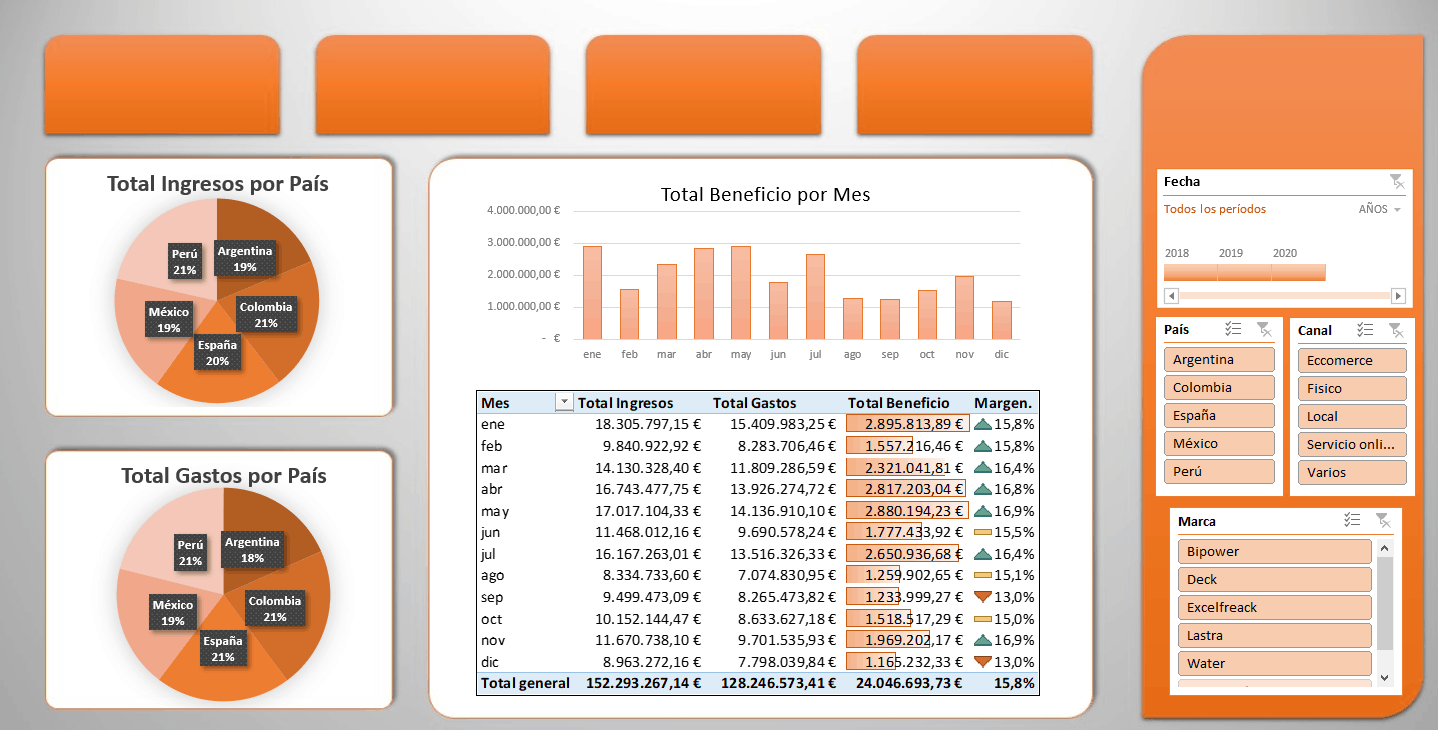Filter by Perú in País slicer
Viewport: 1438px width, 730px height.
[x=1219, y=471]
